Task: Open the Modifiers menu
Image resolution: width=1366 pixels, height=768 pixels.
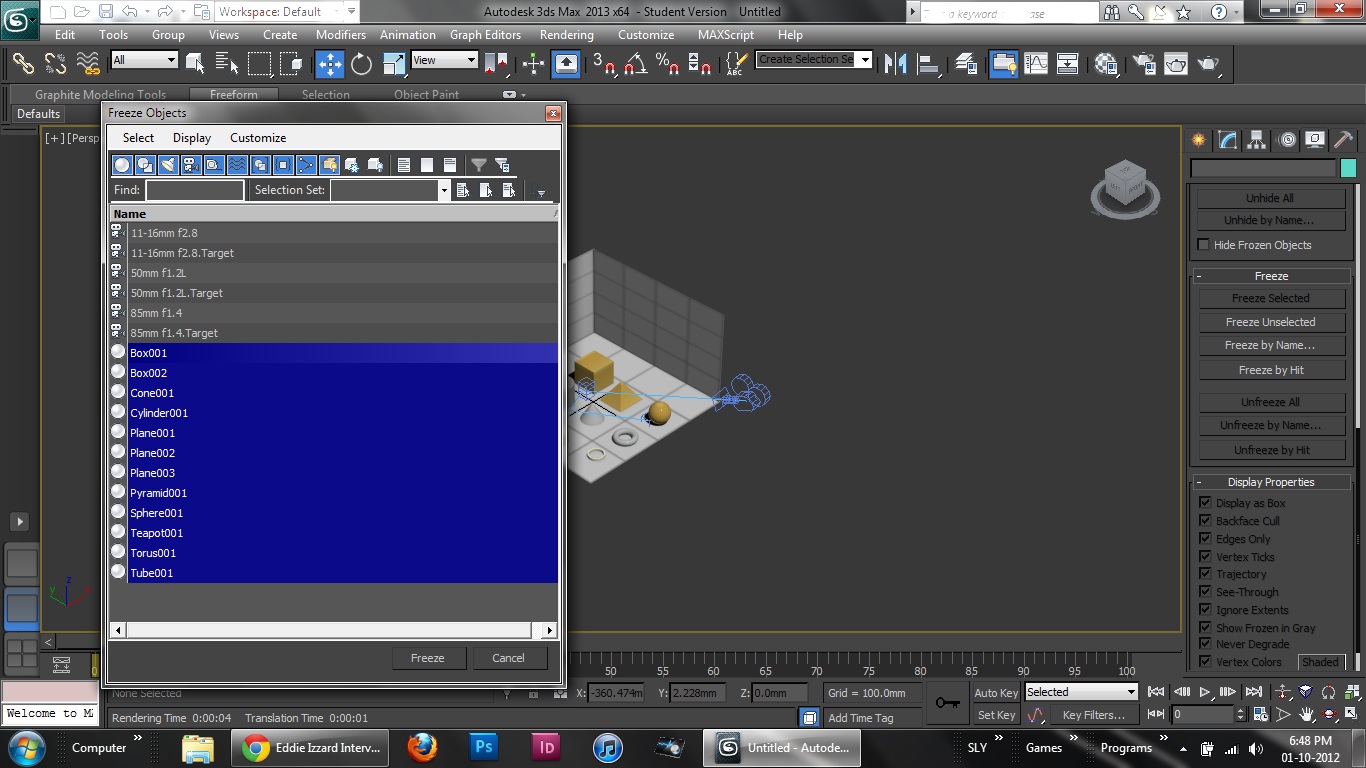Action: (341, 34)
